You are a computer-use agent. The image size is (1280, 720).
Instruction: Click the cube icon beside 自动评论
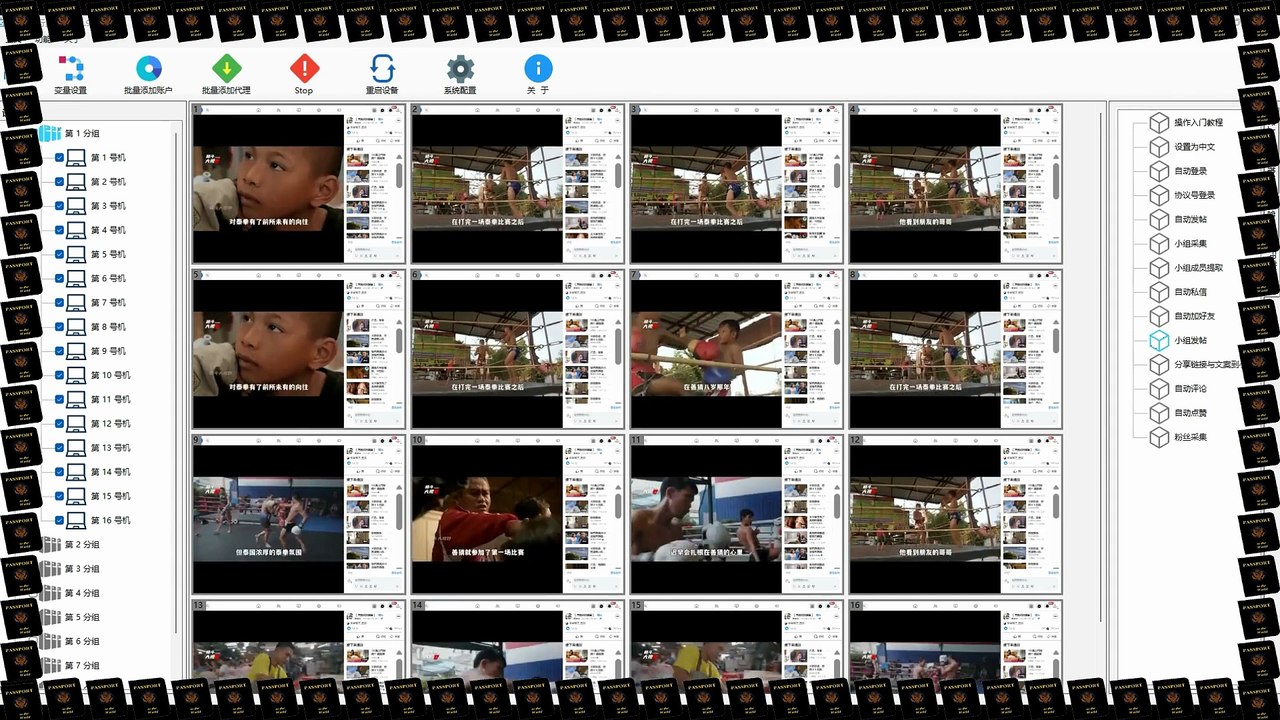coord(1158,388)
